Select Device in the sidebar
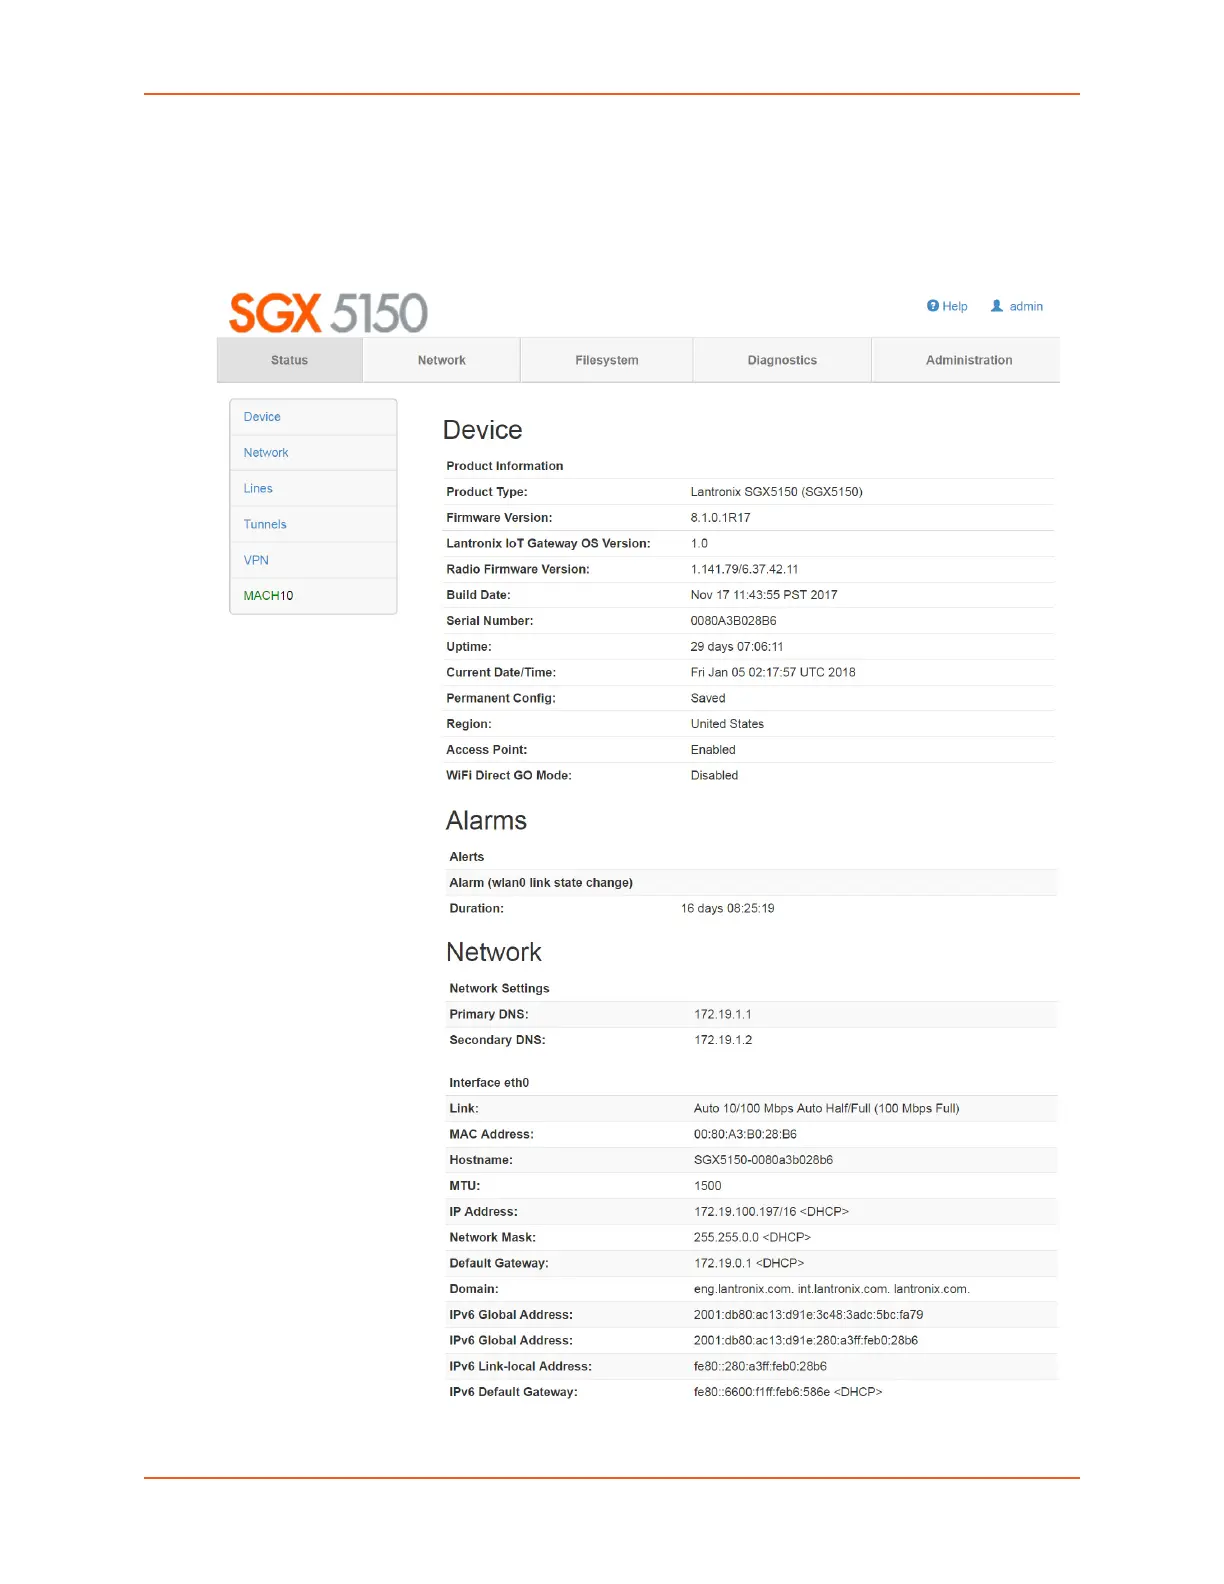 point(313,417)
